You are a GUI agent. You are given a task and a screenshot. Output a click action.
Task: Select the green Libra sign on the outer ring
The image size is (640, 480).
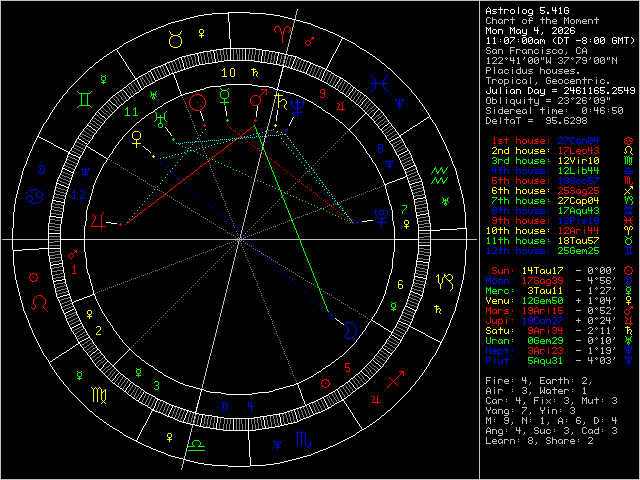coord(196,445)
